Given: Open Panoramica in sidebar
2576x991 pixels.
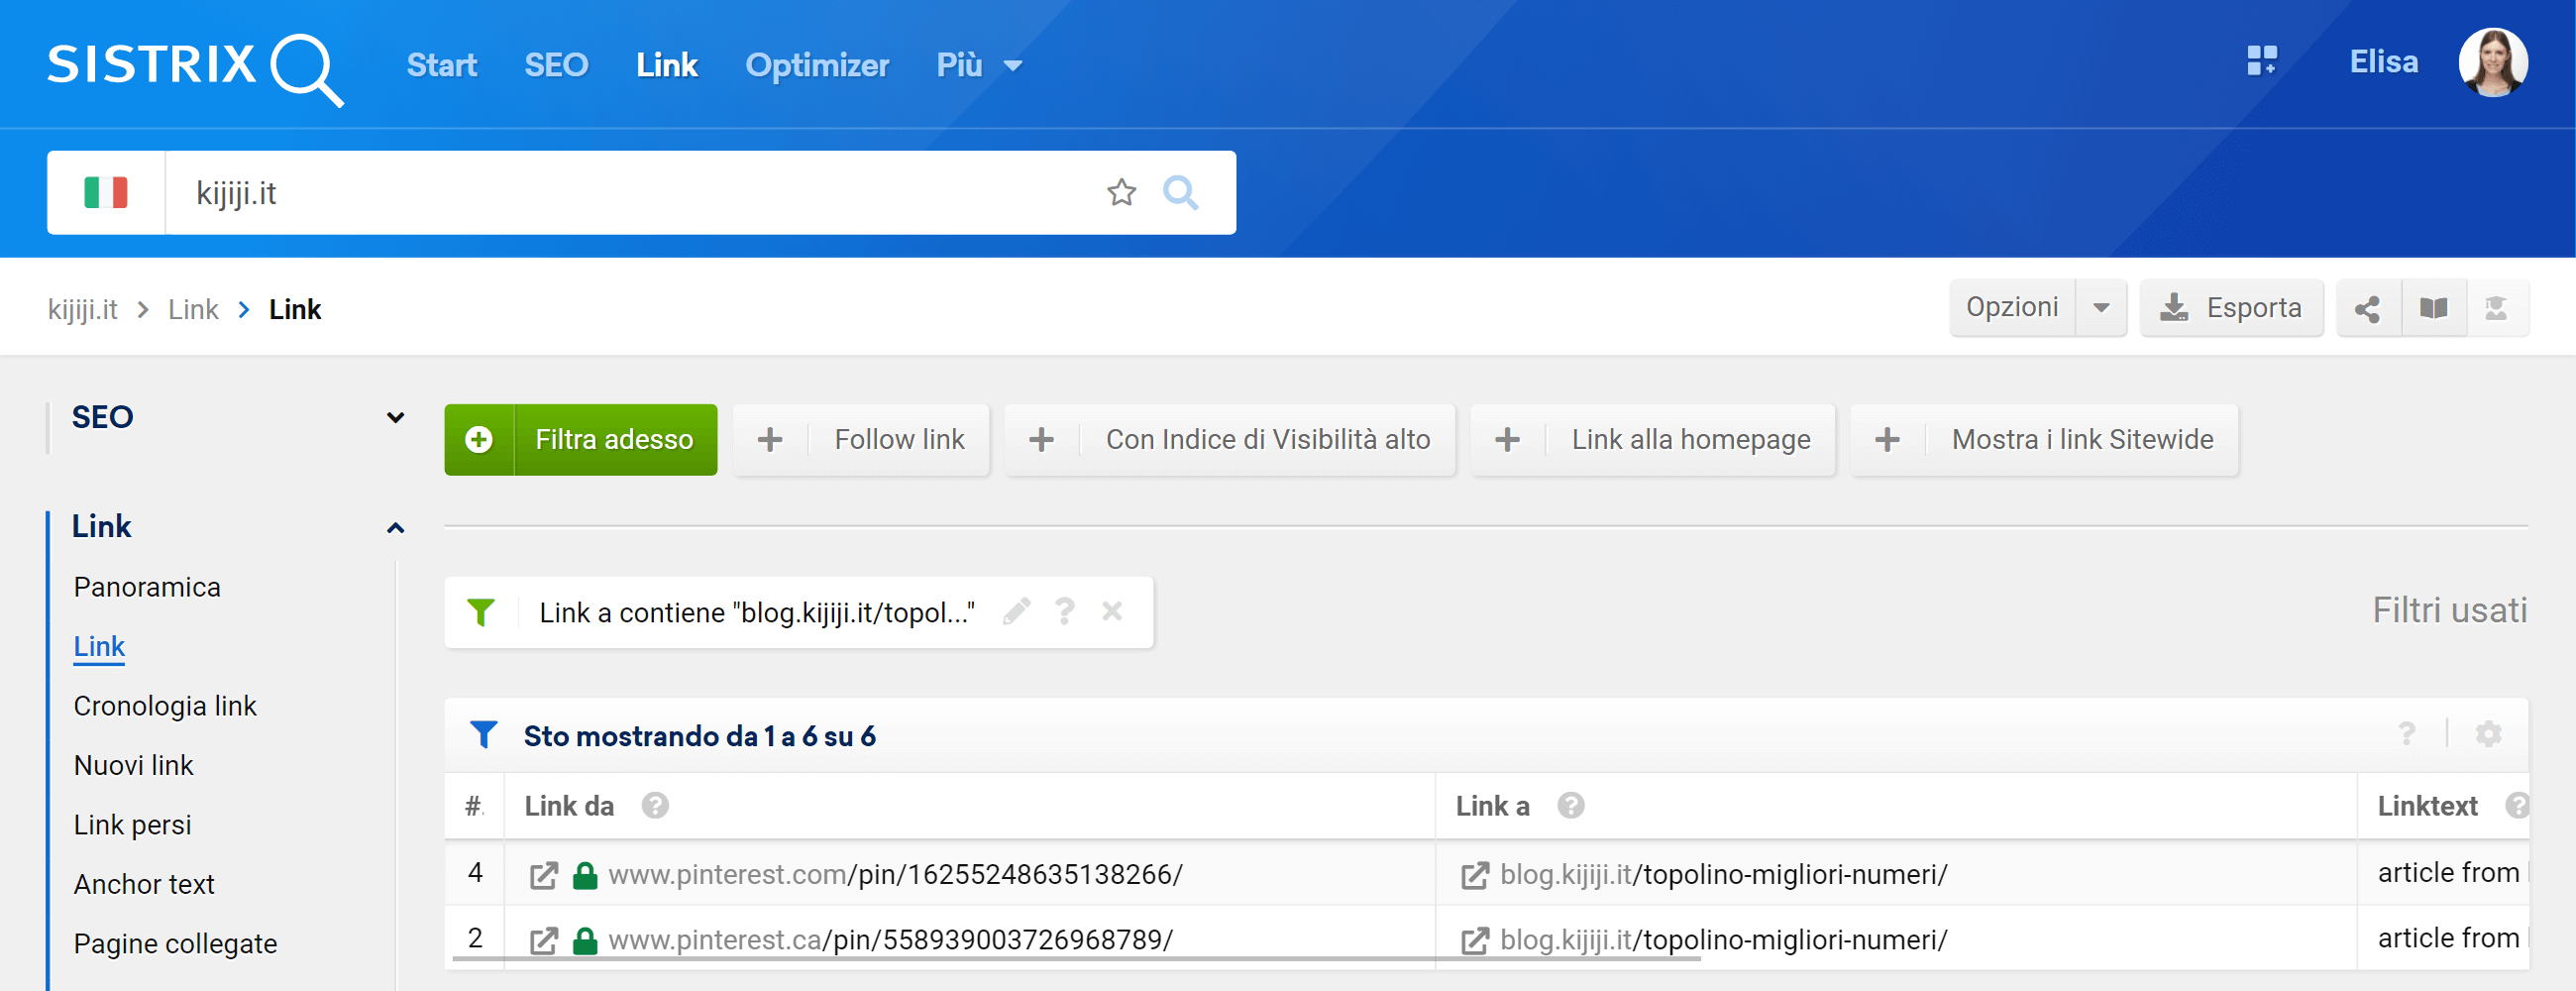Looking at the screenshot, I should point(147,587).
